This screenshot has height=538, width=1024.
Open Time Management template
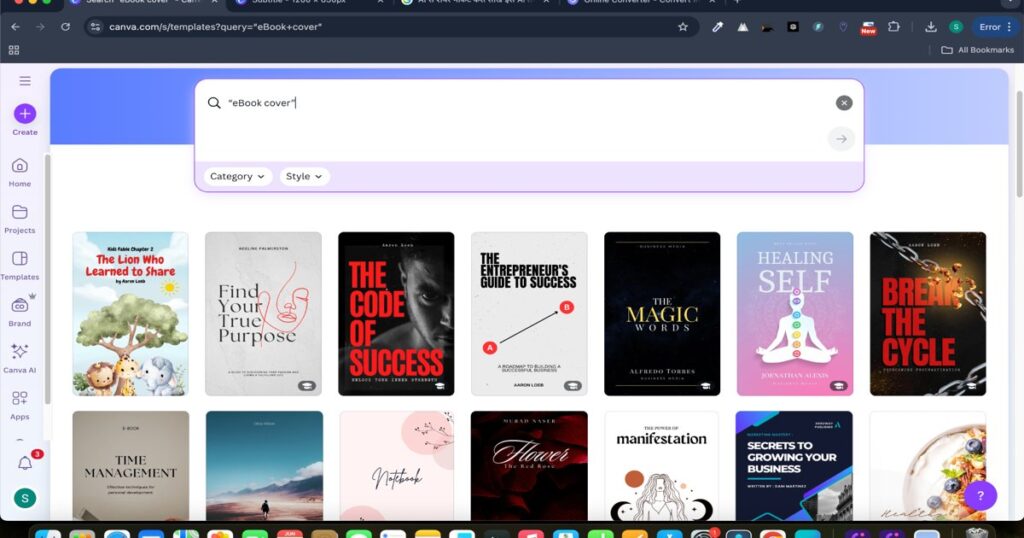point(131,466)
